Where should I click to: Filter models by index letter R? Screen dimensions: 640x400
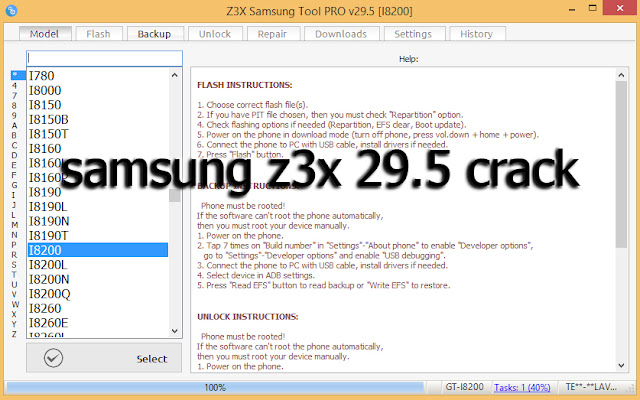point(14,255)
